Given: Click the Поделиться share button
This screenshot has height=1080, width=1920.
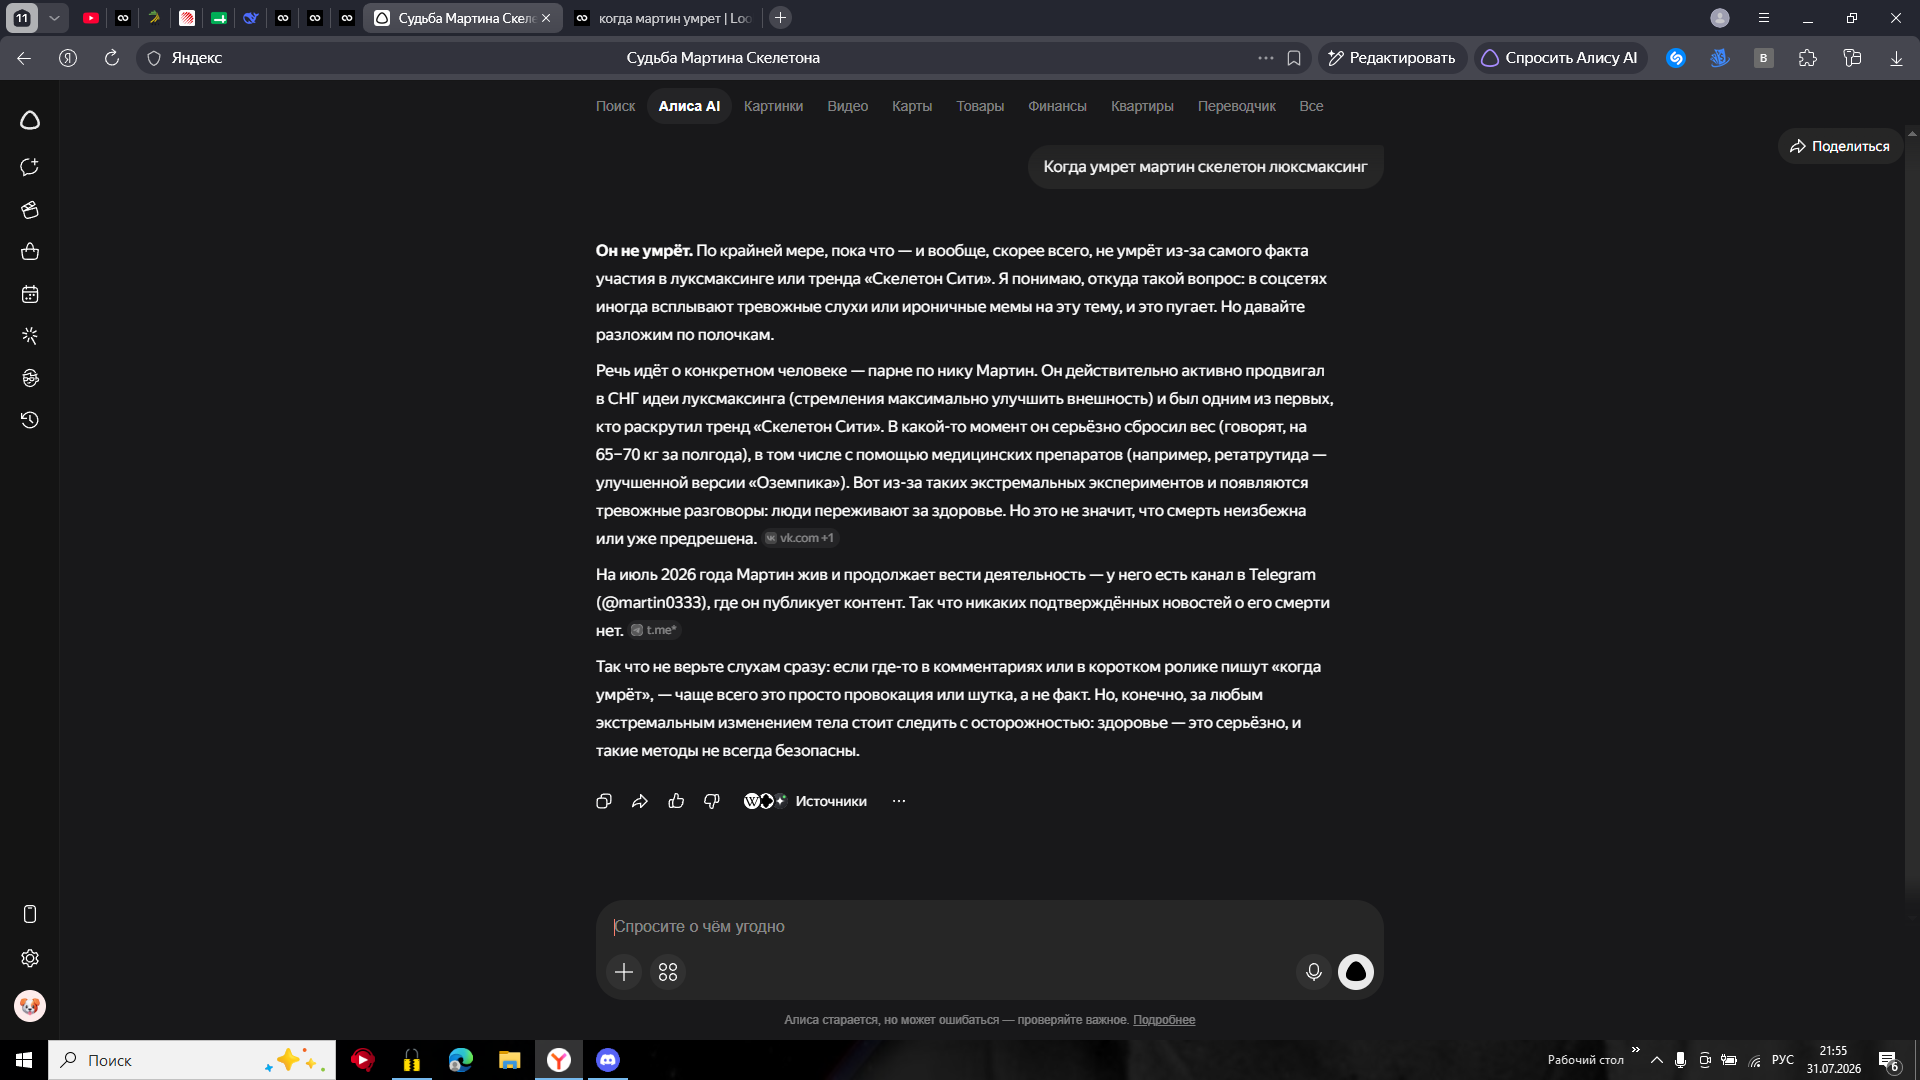Looking at the screenshot, I should click(1840, 146).
